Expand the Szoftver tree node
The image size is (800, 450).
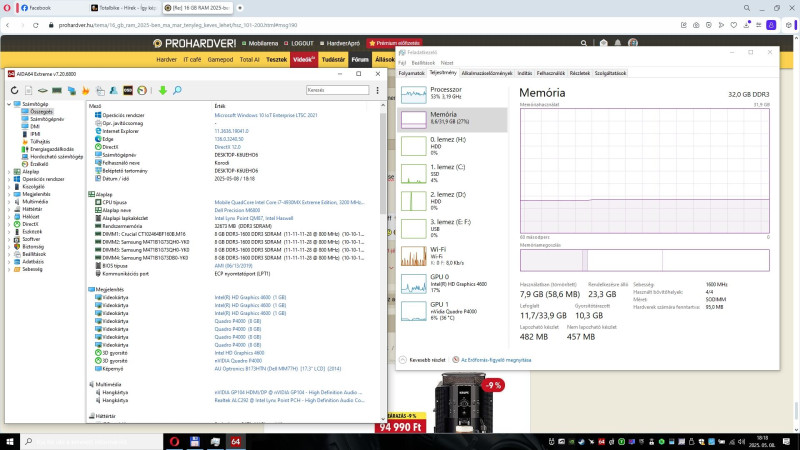tap(9, 239)
